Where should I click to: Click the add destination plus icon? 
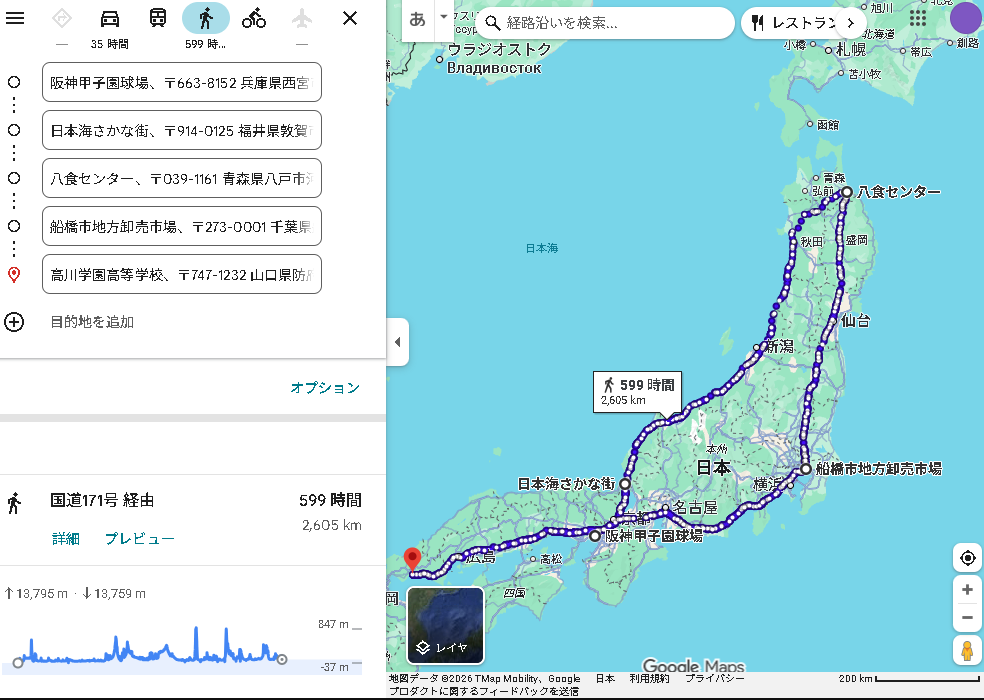click(x=14, y=322)
